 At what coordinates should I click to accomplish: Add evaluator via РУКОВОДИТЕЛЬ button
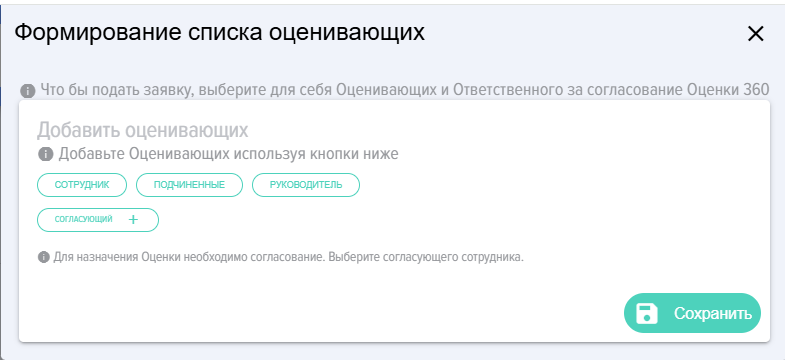coord(306,185)
